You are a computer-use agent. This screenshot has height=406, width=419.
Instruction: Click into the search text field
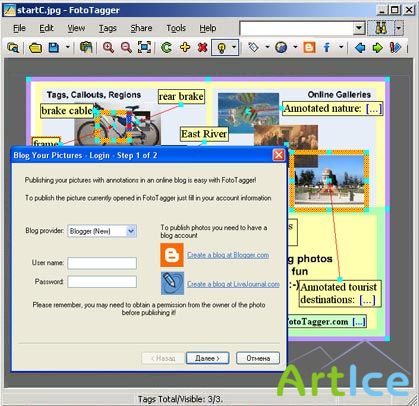tap(296, 28)
